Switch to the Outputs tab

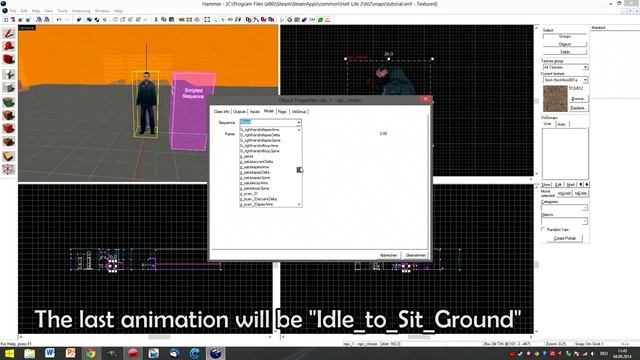pyautogui.click(x=240, y=111)
